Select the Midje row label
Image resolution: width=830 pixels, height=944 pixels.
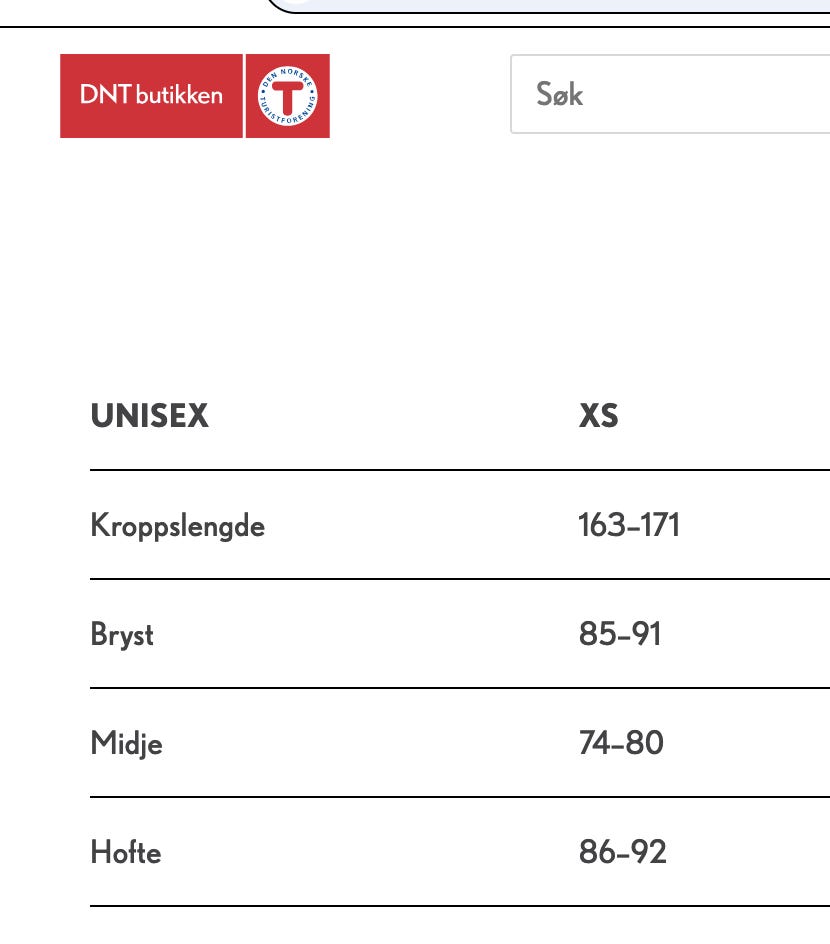(x=126, y=744)
